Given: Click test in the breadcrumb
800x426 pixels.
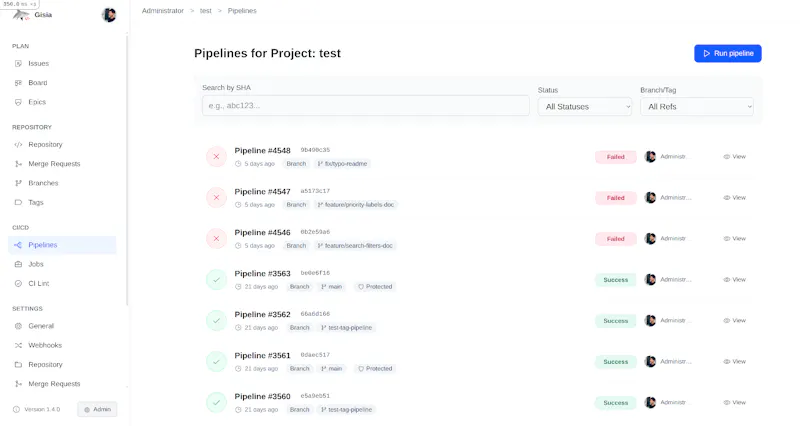Looking at the screenshot, I should pos(206,11).
